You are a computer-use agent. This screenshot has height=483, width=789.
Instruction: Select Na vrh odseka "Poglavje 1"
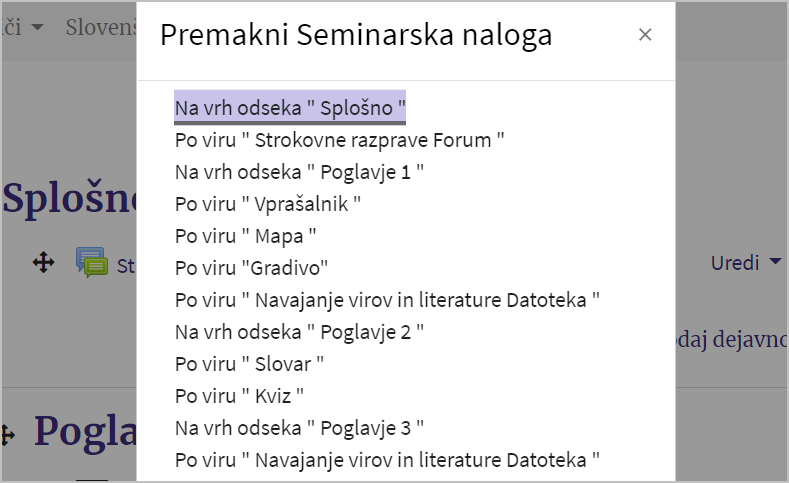299,172
